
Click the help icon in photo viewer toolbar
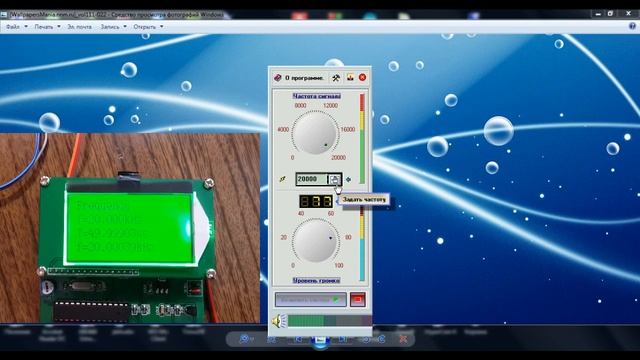tap(632, 26)
